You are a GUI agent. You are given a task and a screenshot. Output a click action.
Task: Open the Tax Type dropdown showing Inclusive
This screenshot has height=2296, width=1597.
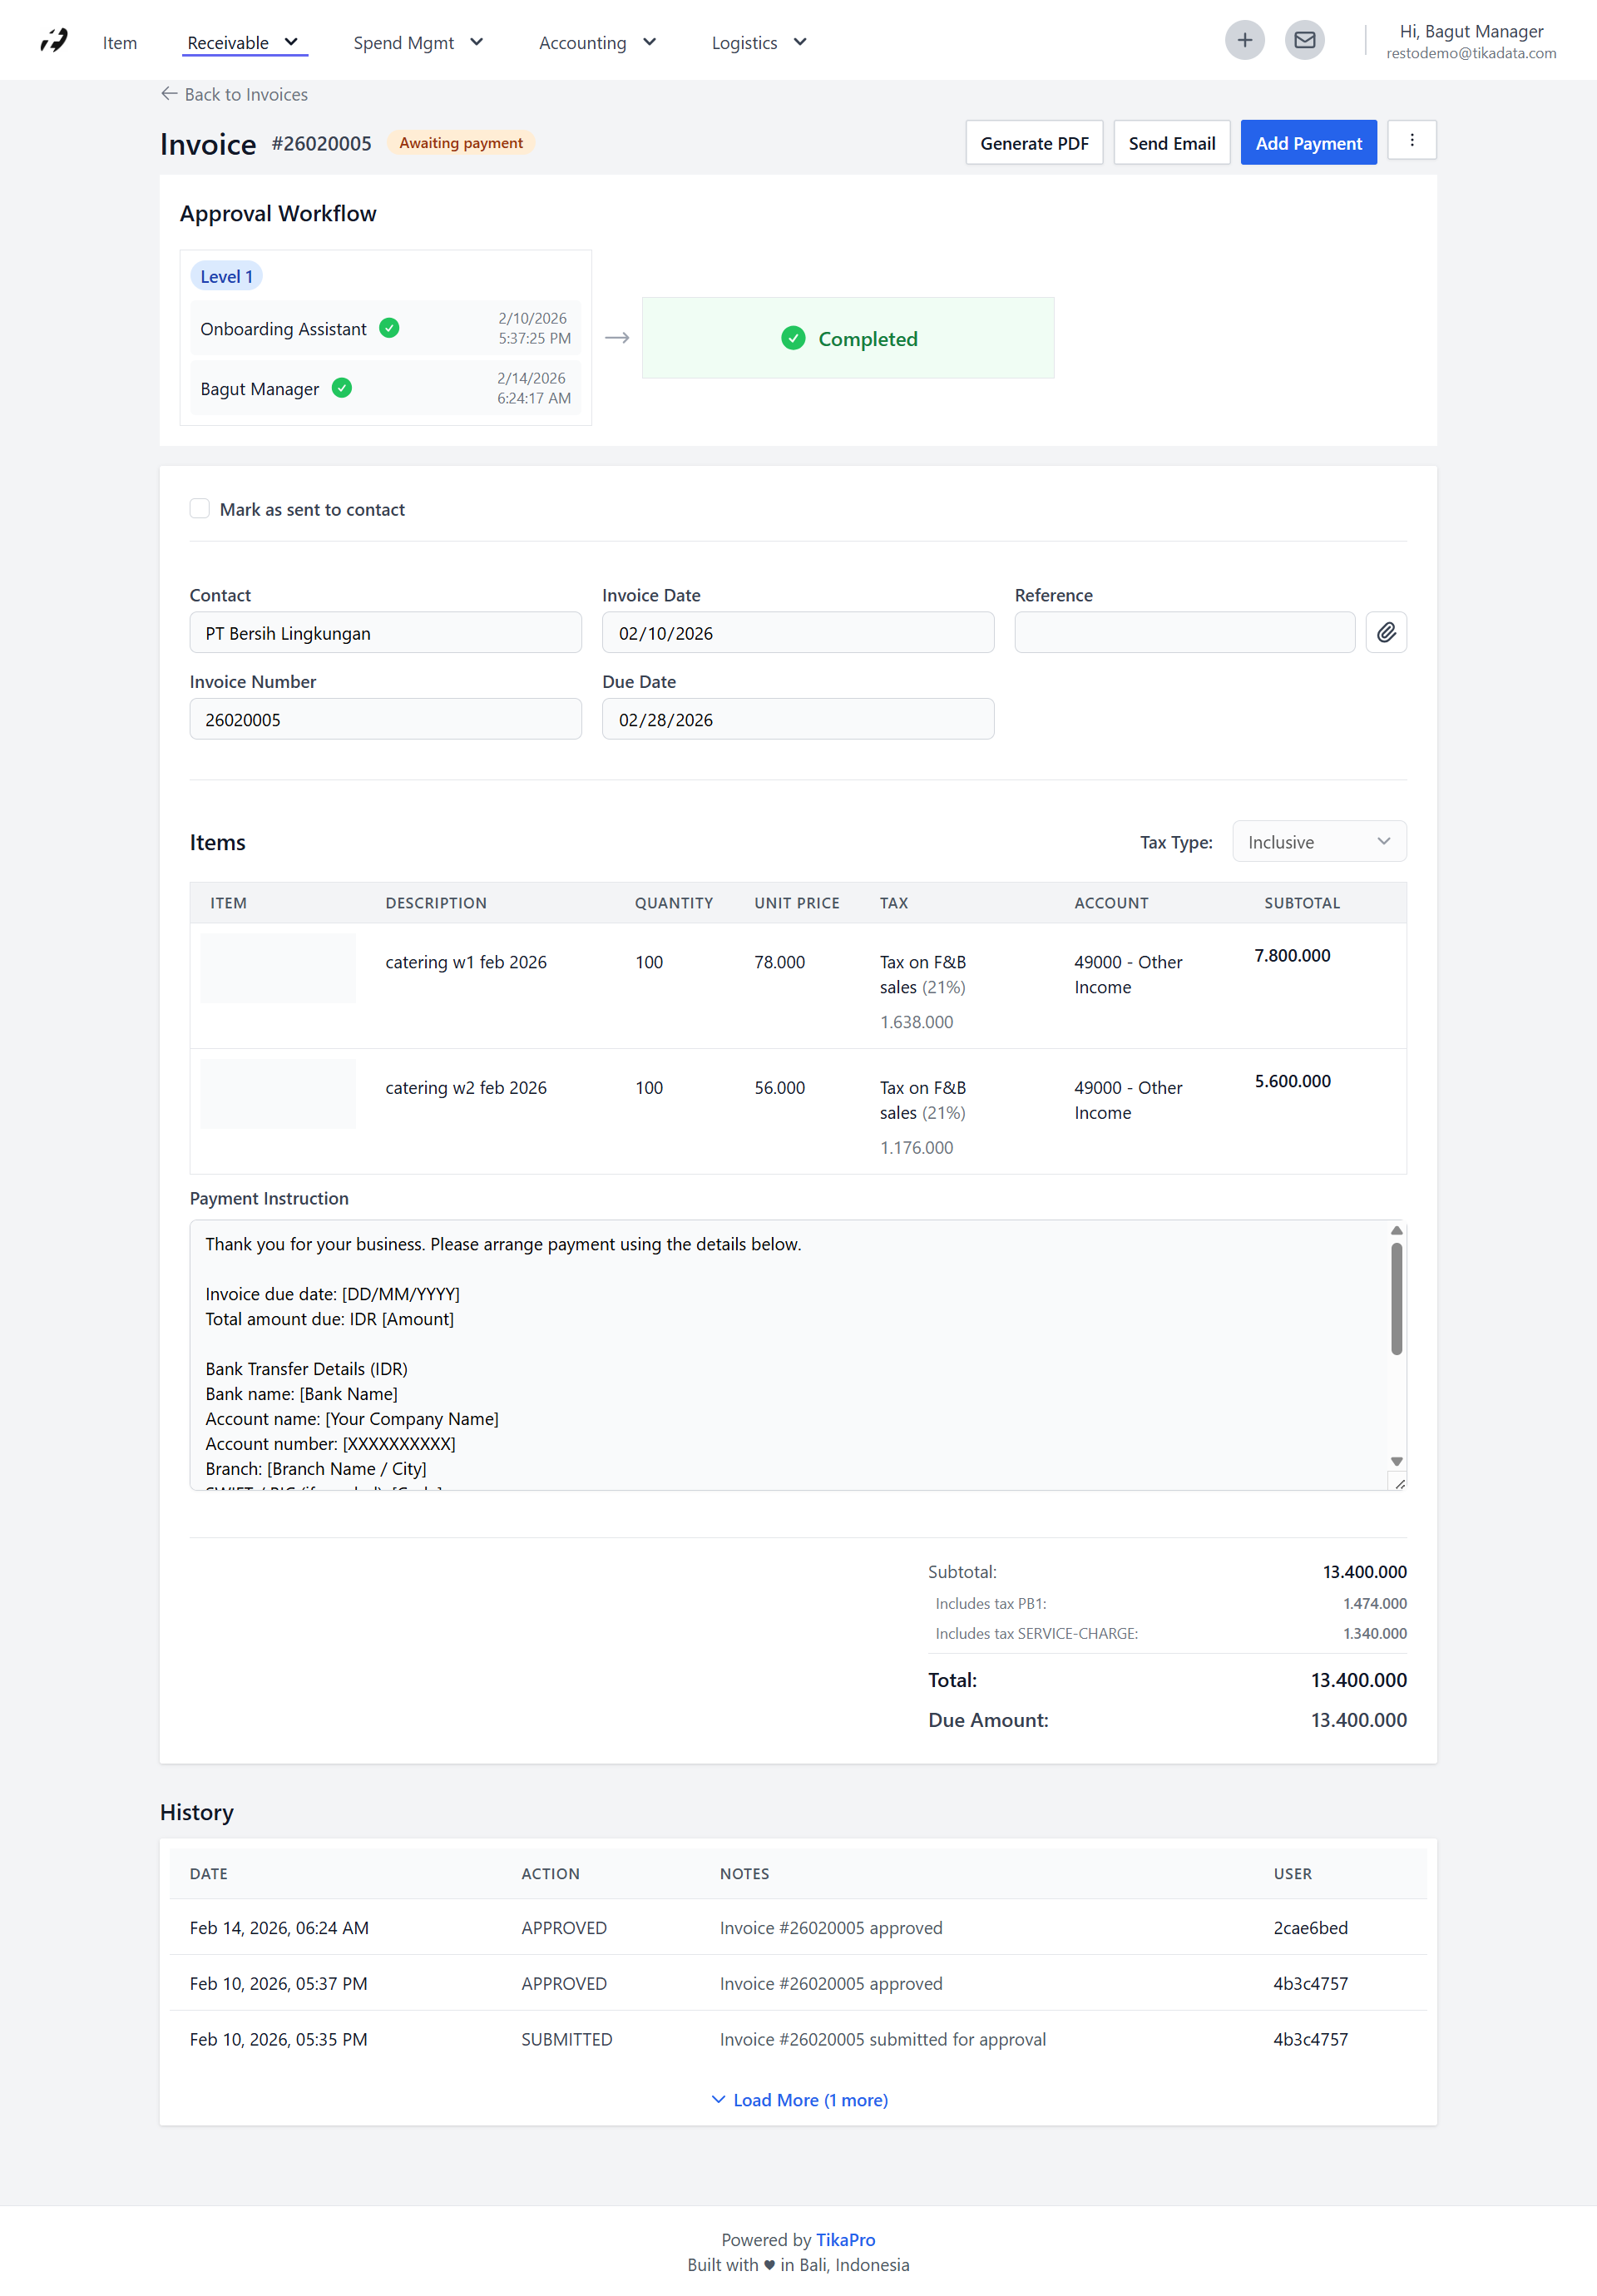tap(1318, 841)
